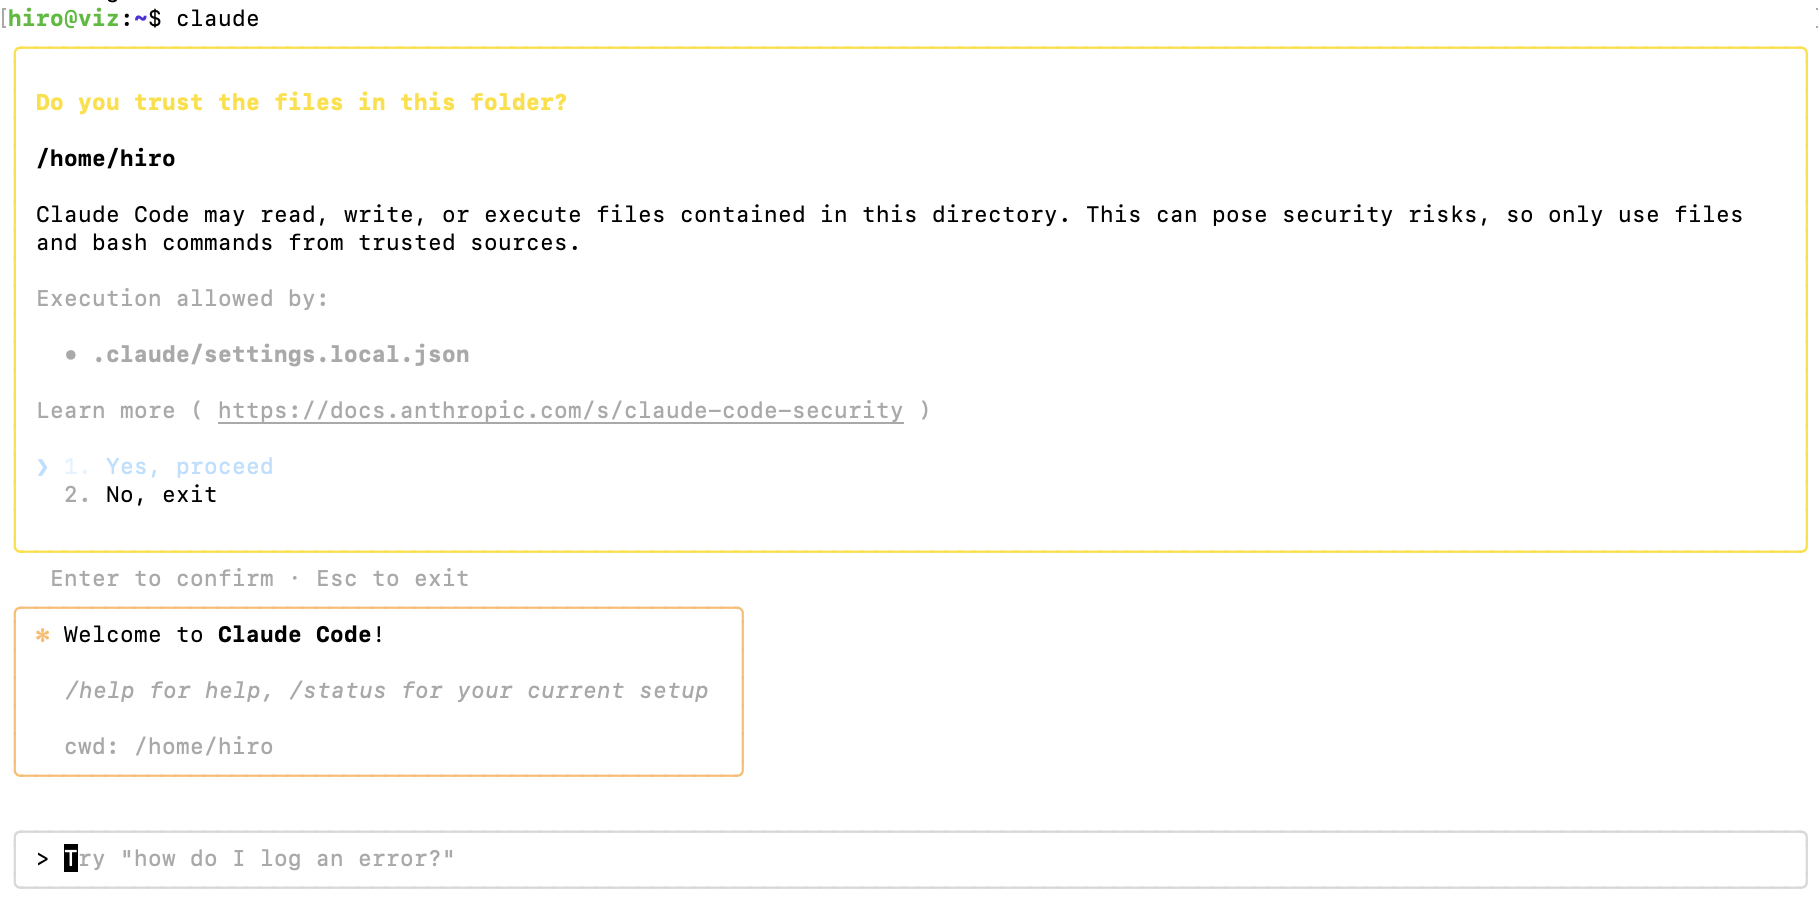Select the "Yes, proceed" option

pos(189,467)
